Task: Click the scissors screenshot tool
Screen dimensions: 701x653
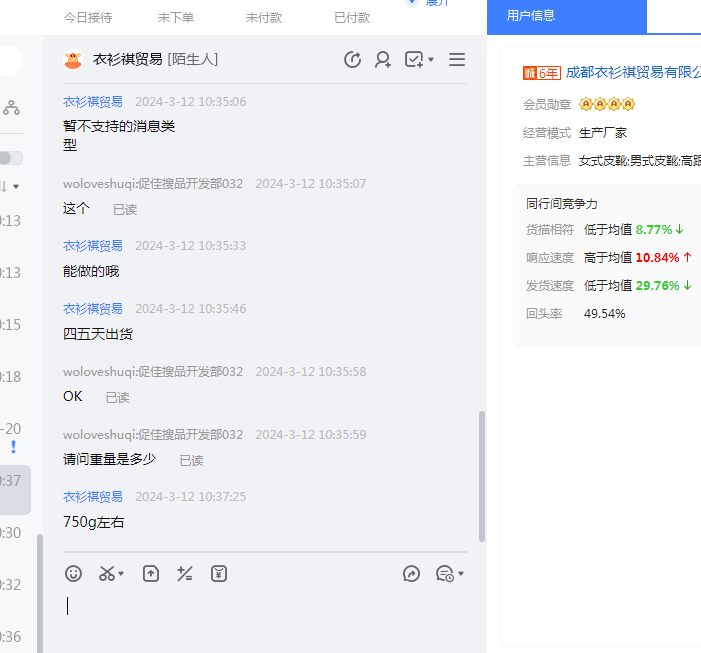Action: point(106,573)
